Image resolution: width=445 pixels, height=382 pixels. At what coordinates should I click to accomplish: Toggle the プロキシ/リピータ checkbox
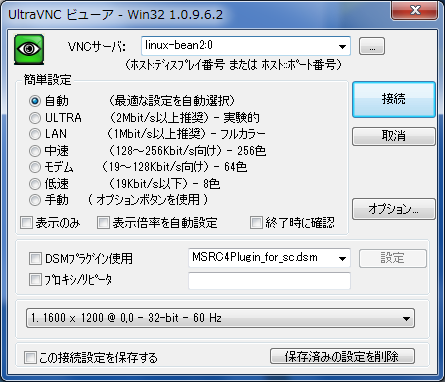coord(35,280)
